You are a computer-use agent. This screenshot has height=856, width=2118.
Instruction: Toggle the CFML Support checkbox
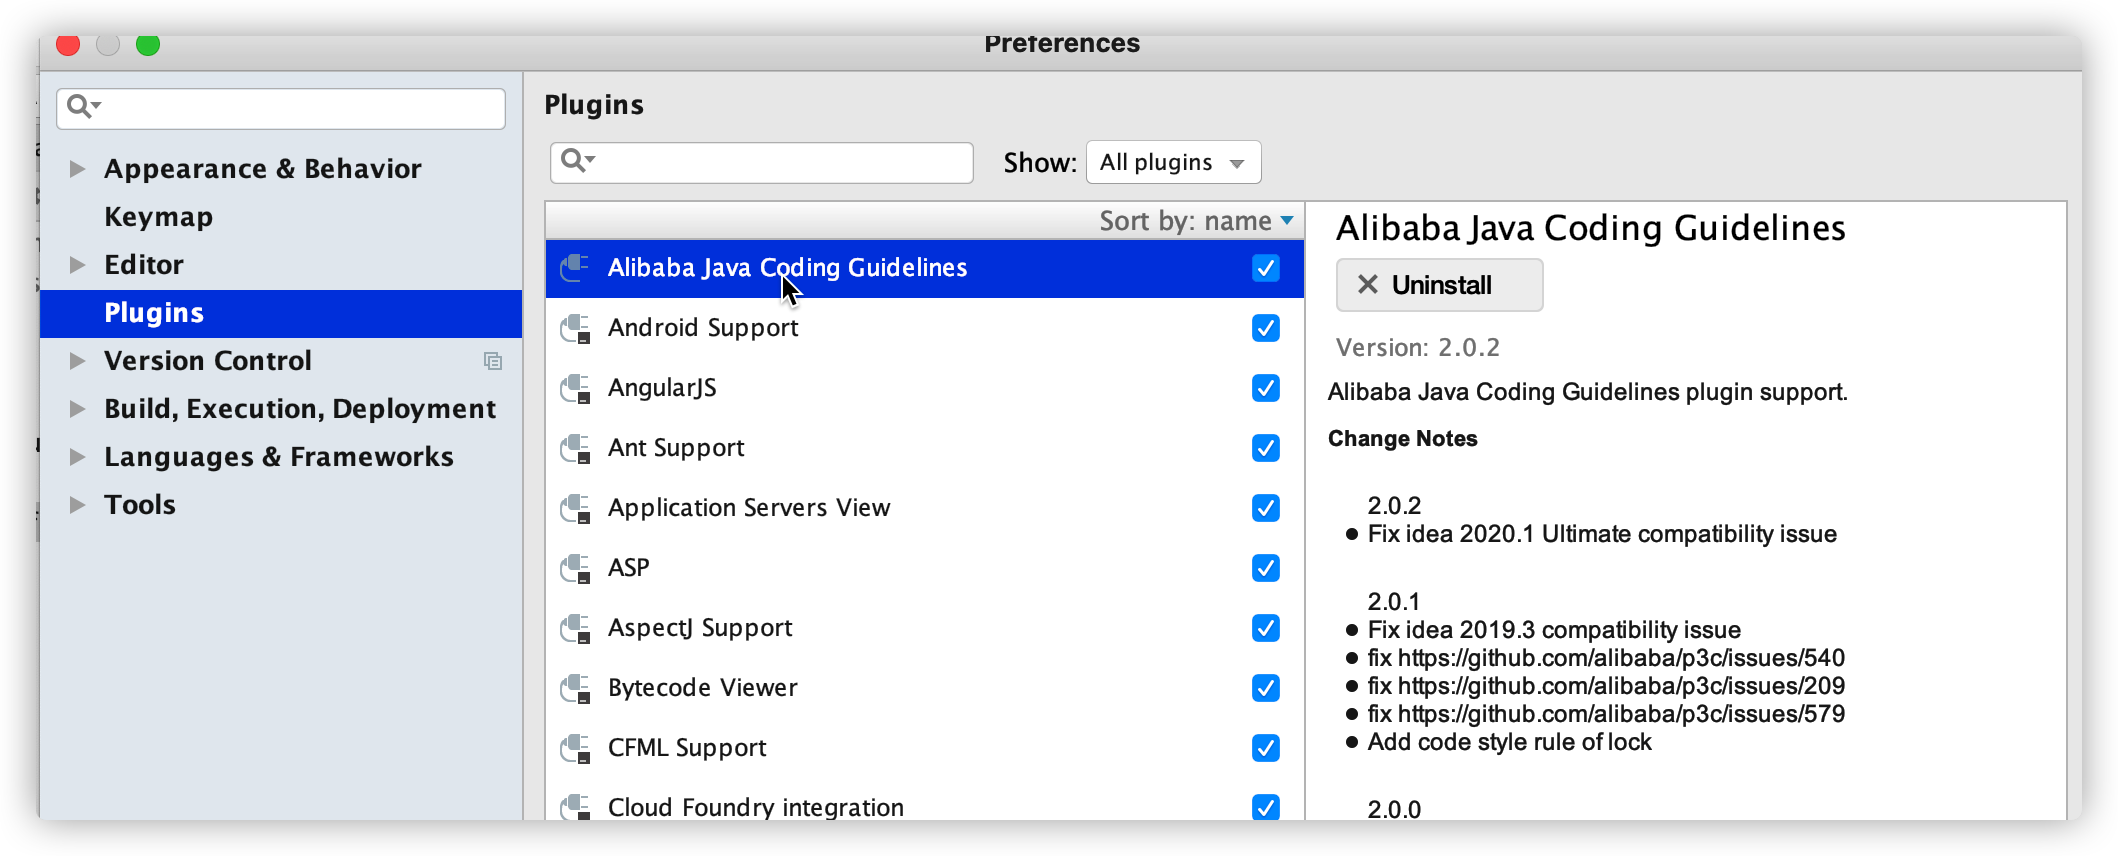pos(1266,748)
